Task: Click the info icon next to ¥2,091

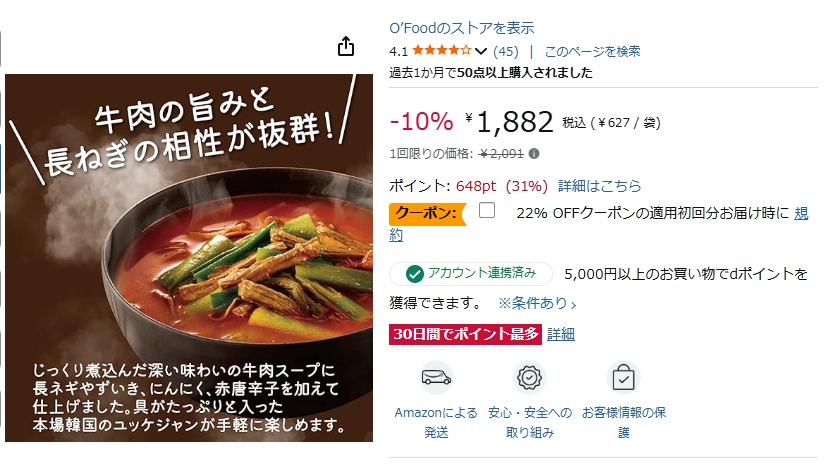Action: click(x=534, y=154)
